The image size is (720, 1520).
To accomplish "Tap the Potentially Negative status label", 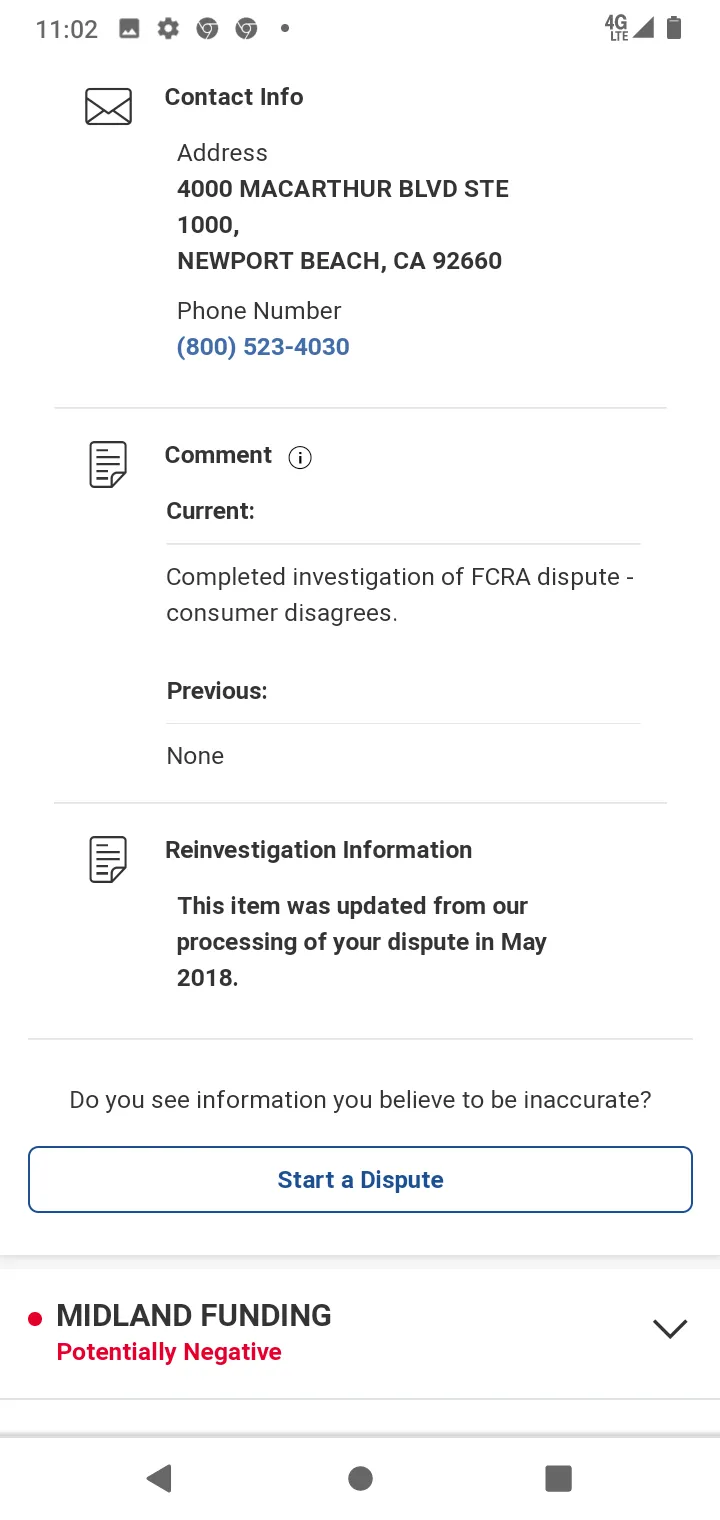I will tap(169, 1352).
